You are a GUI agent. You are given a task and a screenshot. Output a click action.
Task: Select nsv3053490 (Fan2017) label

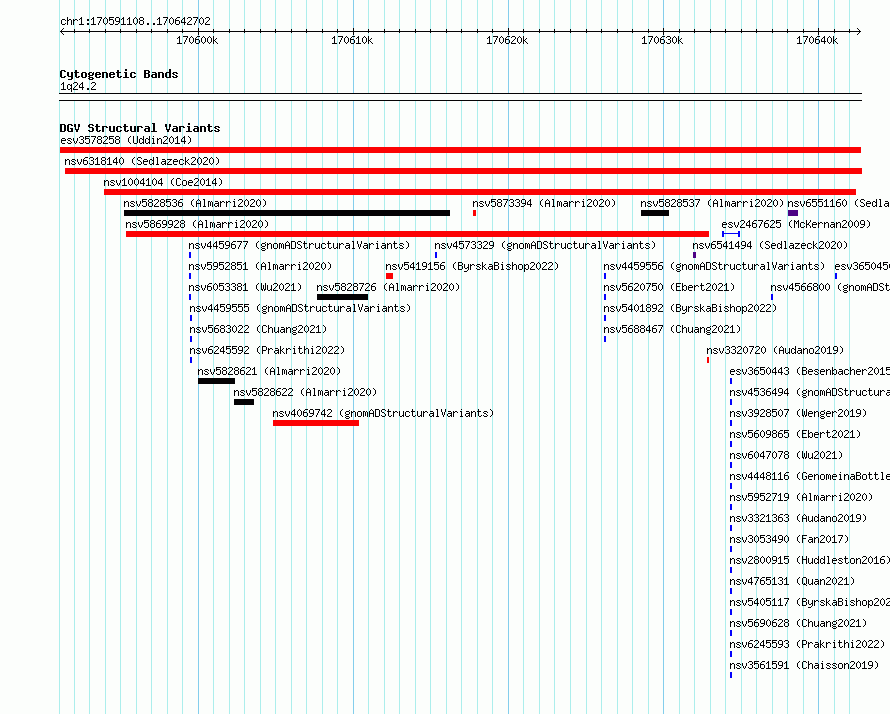(789, 539)
